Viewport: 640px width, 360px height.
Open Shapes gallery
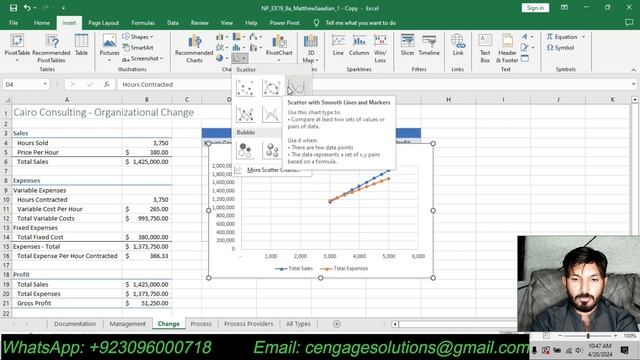point(138,37)
